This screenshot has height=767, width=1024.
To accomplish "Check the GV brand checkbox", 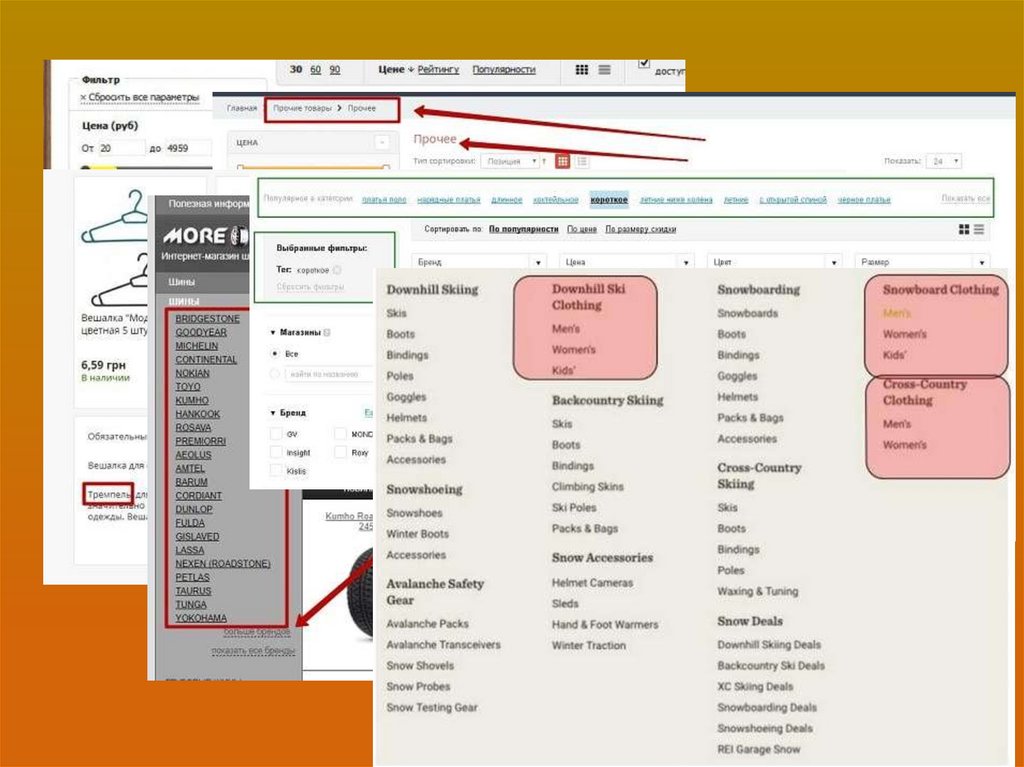I will (x=276, y=434).
